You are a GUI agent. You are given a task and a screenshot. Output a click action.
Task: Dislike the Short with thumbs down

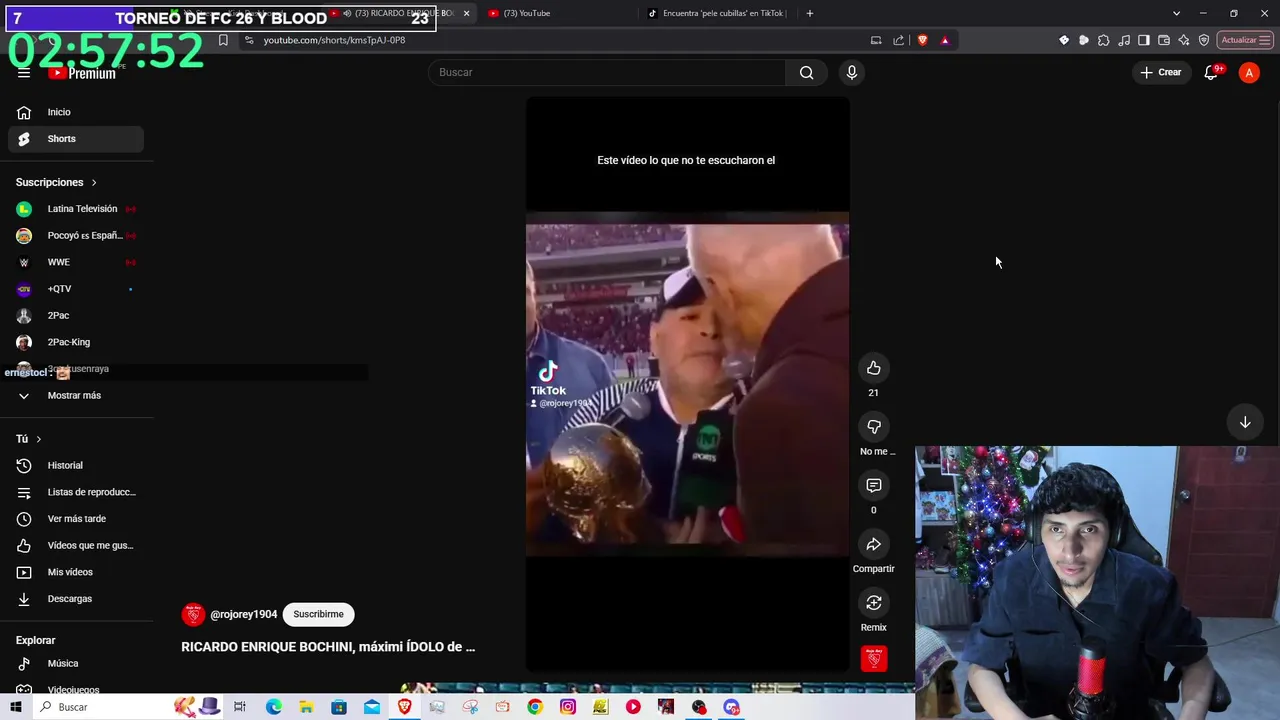(x=874, y=427)
